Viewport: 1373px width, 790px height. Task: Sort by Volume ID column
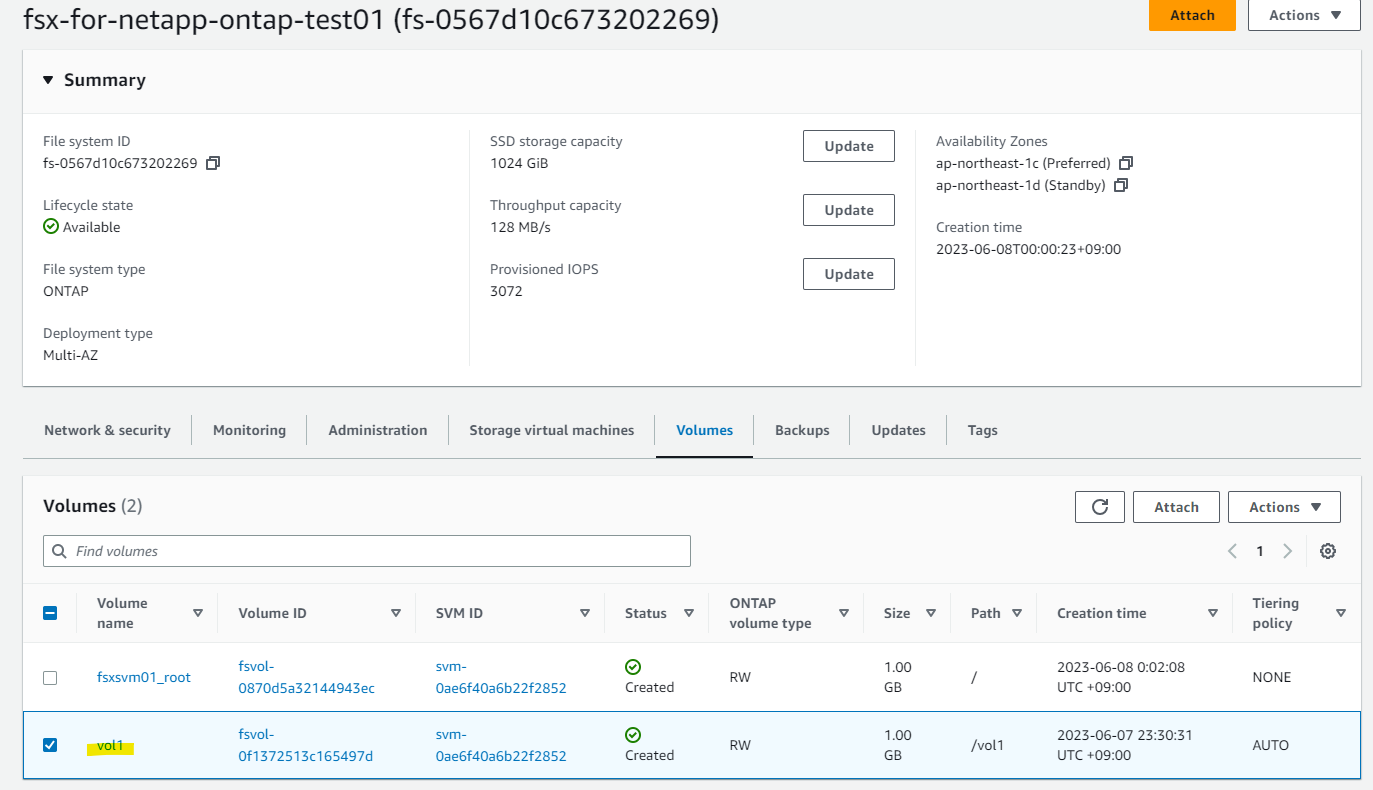pos(396,613)
